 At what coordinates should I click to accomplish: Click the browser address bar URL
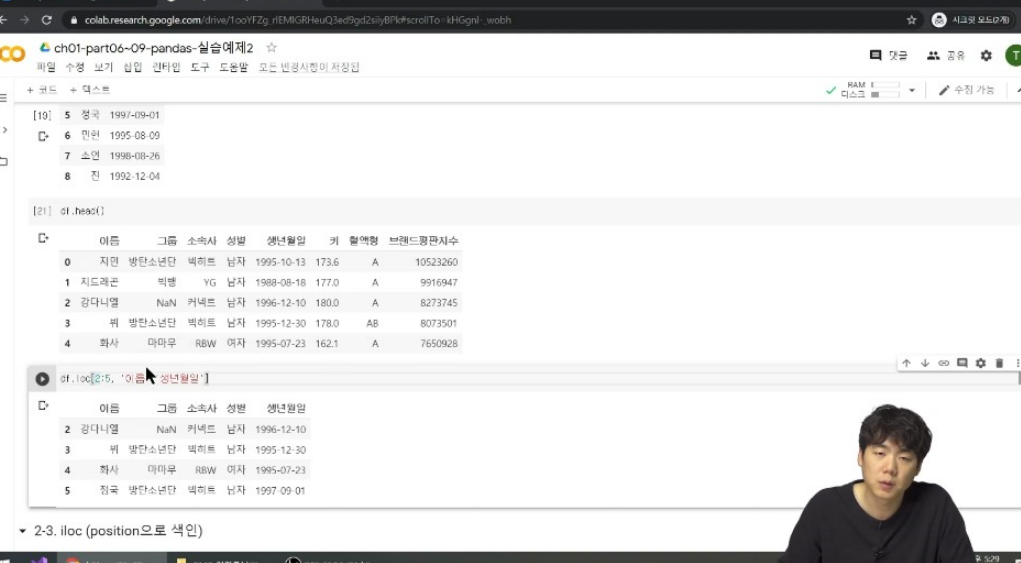point(298,20)
